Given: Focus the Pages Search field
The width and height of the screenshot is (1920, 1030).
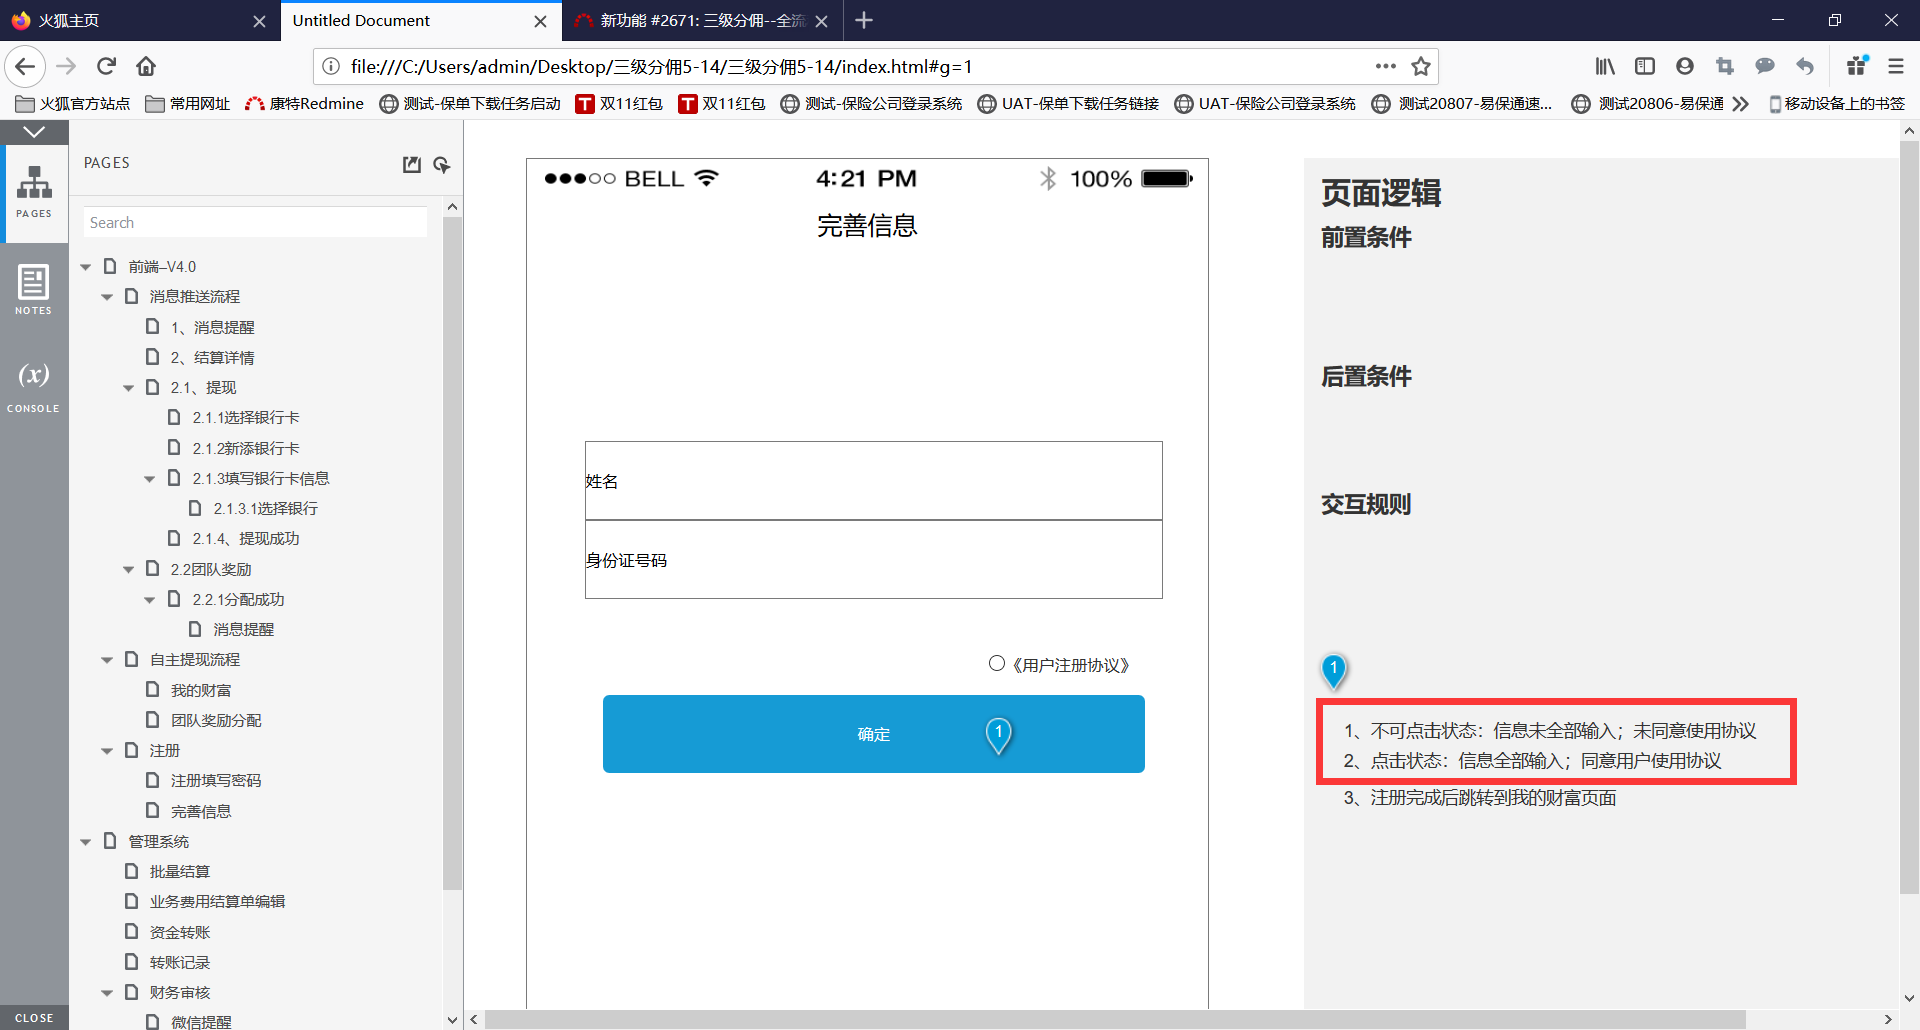Looking at the screenshot, I should [255, 223].
